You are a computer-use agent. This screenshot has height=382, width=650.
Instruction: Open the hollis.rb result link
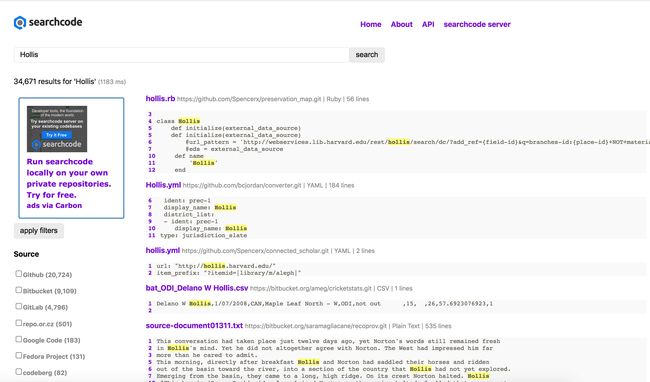(160, 99)
